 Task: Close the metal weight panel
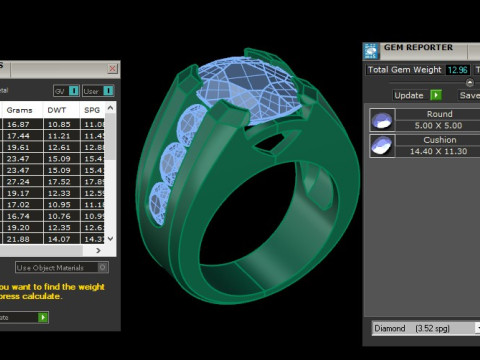tap(113, 69)
